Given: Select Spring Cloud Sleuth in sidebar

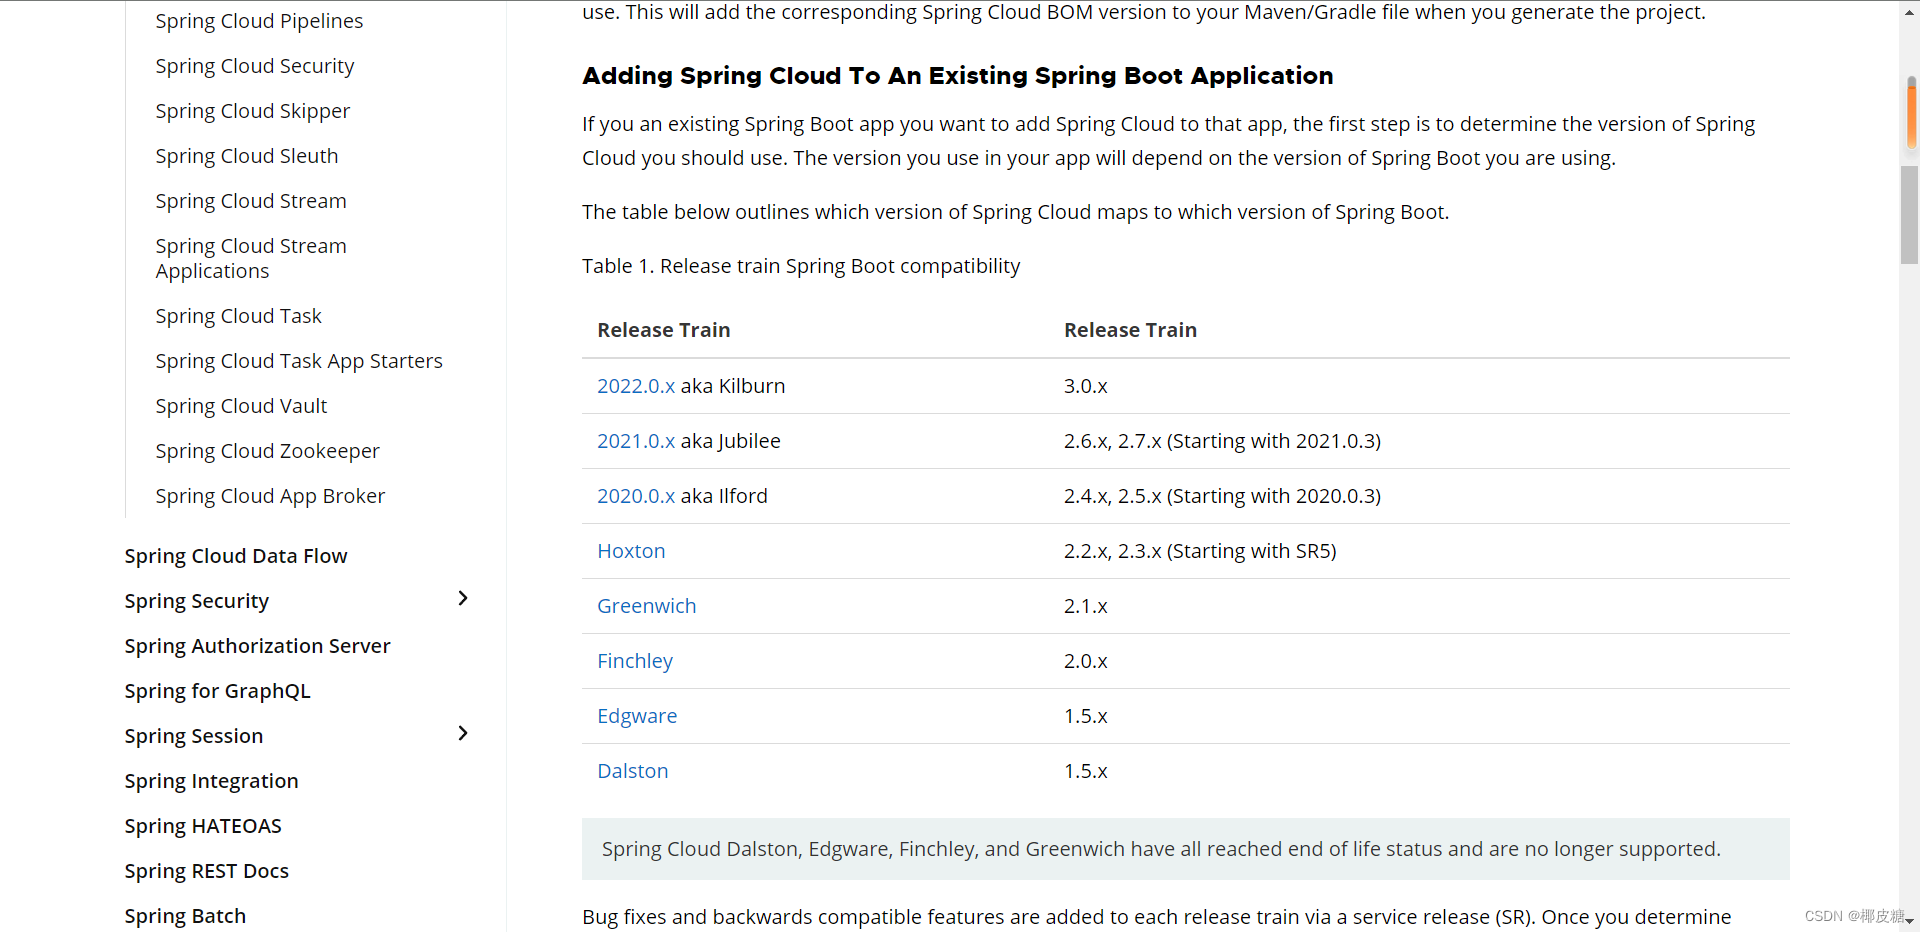Looking at the screenshot, I should (247, 155).
